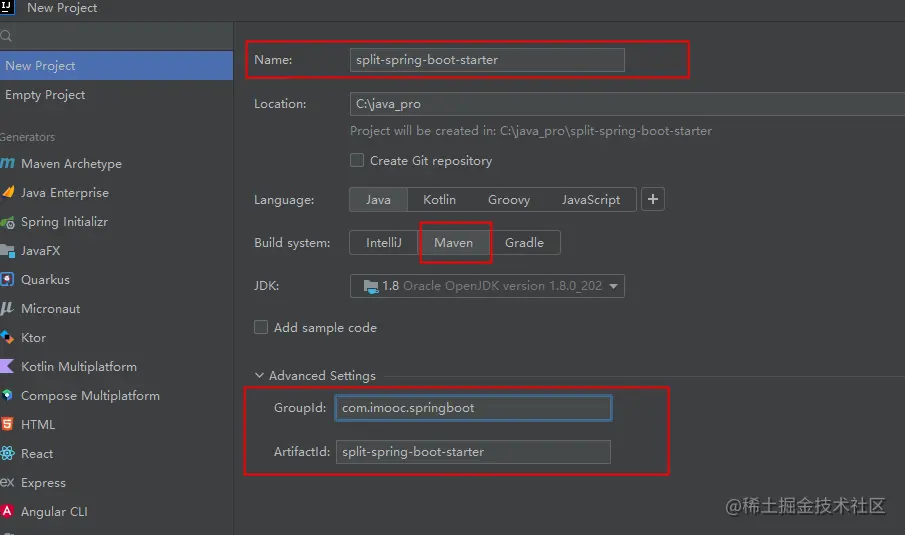Focus the project Name input field
The image size is (905, 535).
[487, 60]
